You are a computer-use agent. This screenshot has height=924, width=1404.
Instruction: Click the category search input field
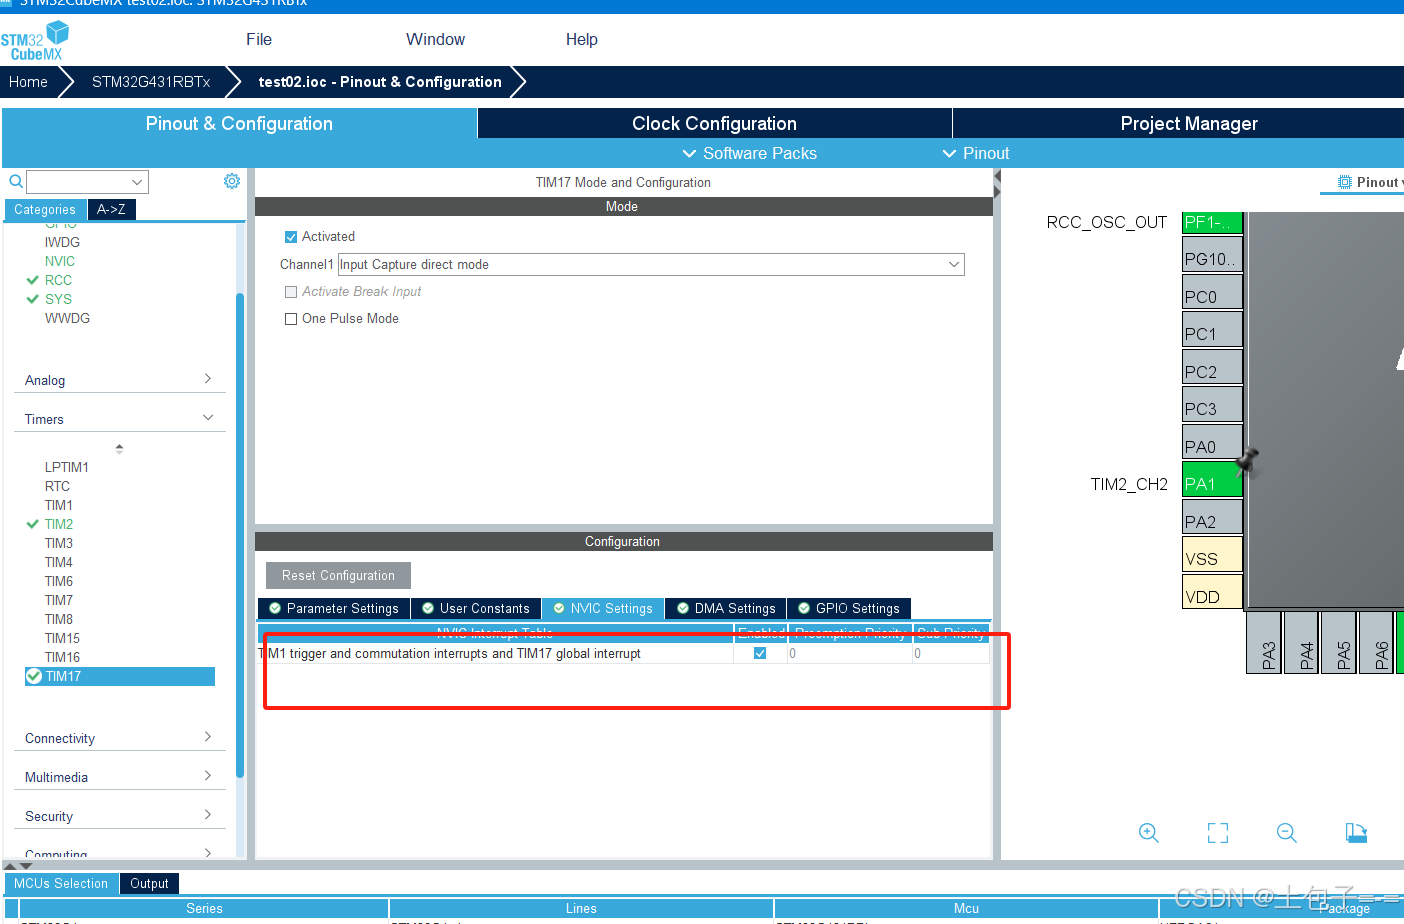point(78,182)
